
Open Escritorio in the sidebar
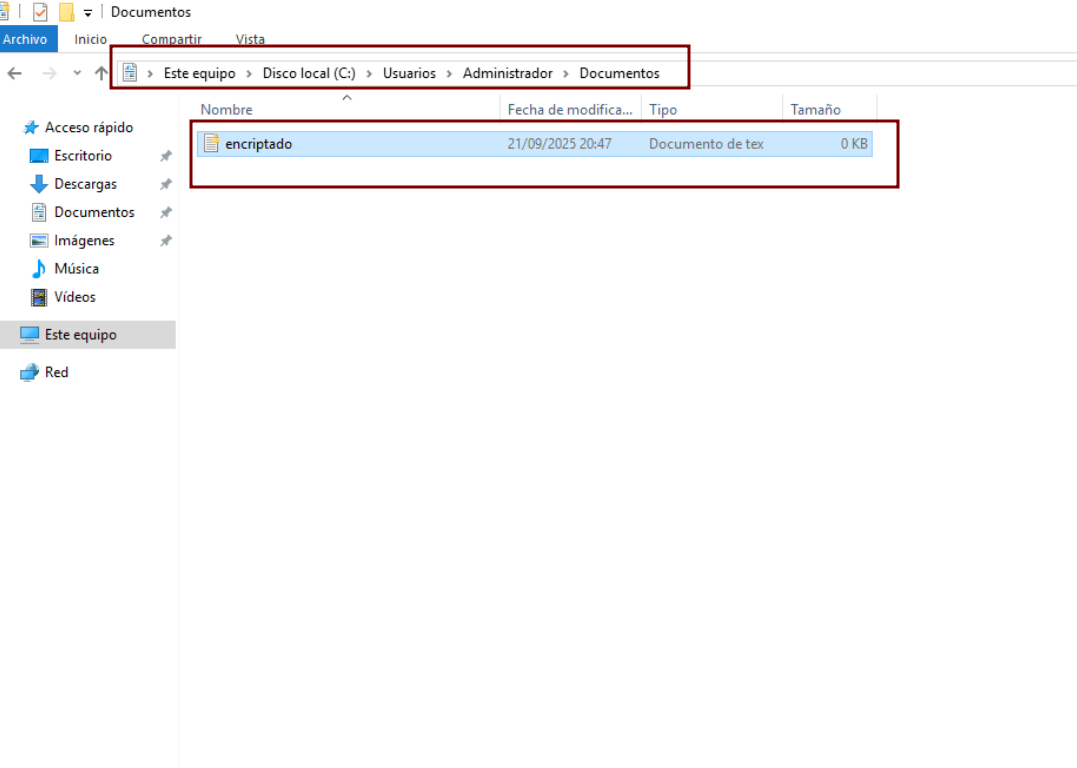click(x=83, y=155)
